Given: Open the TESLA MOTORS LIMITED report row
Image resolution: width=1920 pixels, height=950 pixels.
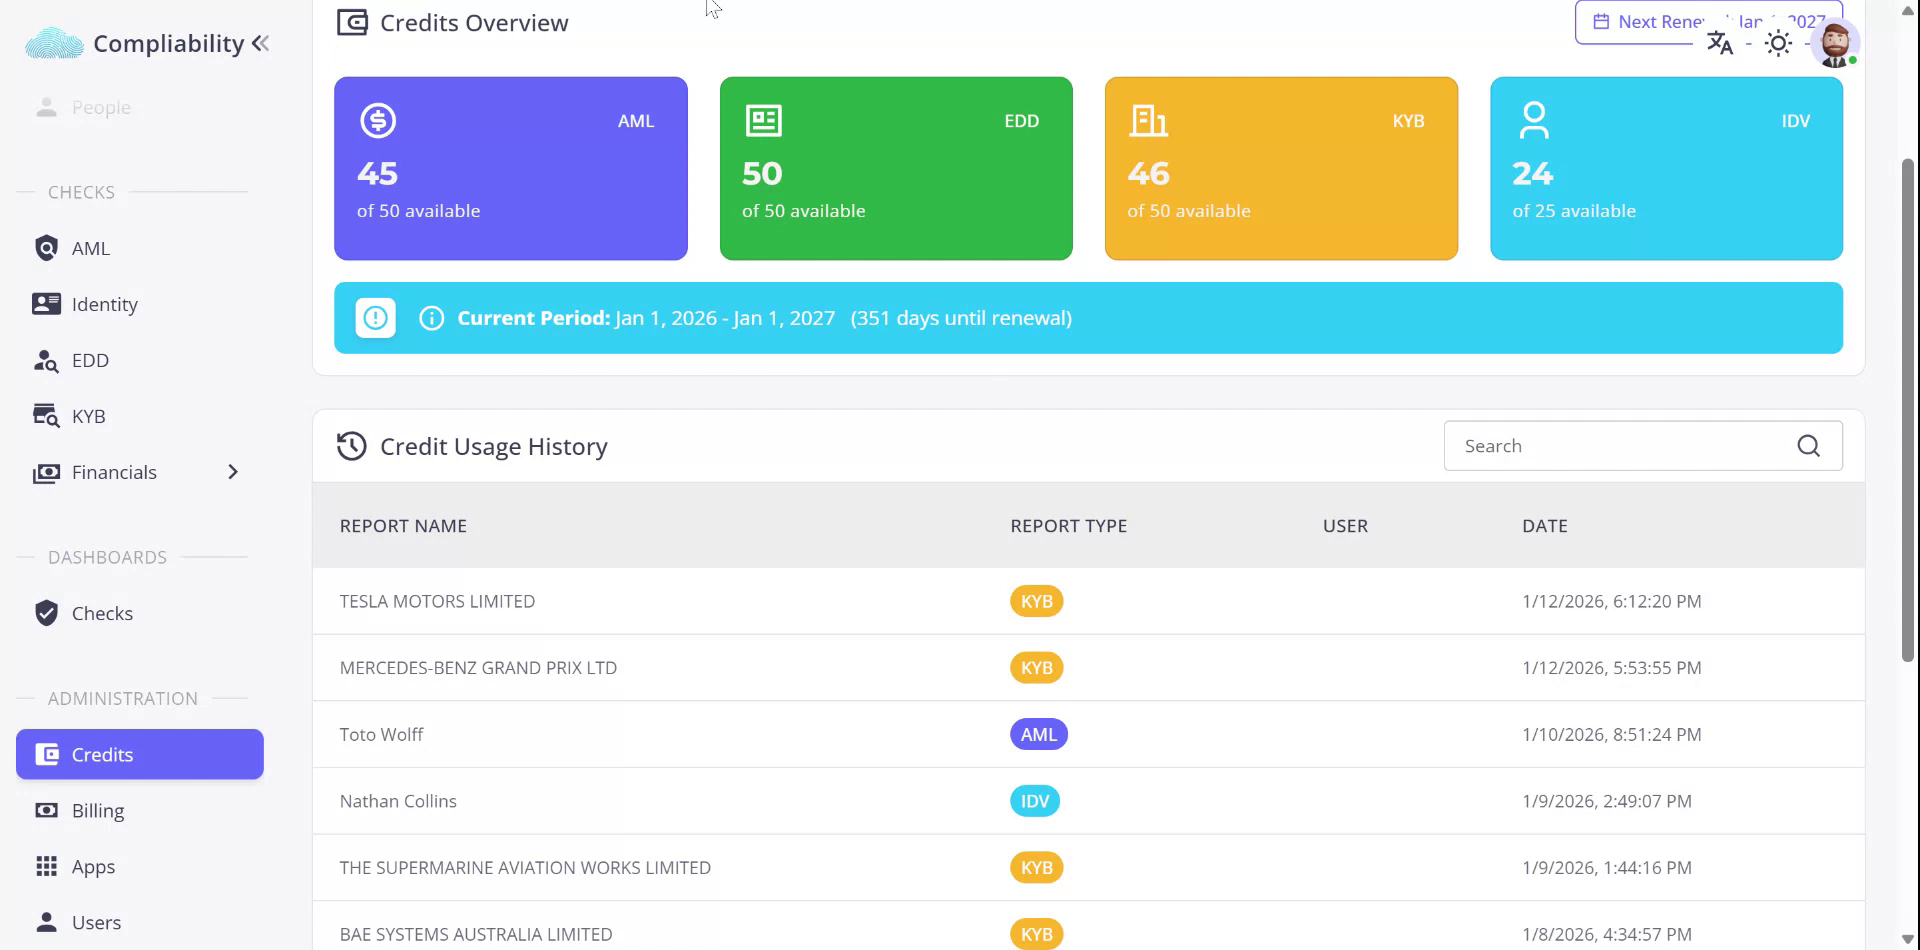Looking at the screenshot, I should [437, 601].
